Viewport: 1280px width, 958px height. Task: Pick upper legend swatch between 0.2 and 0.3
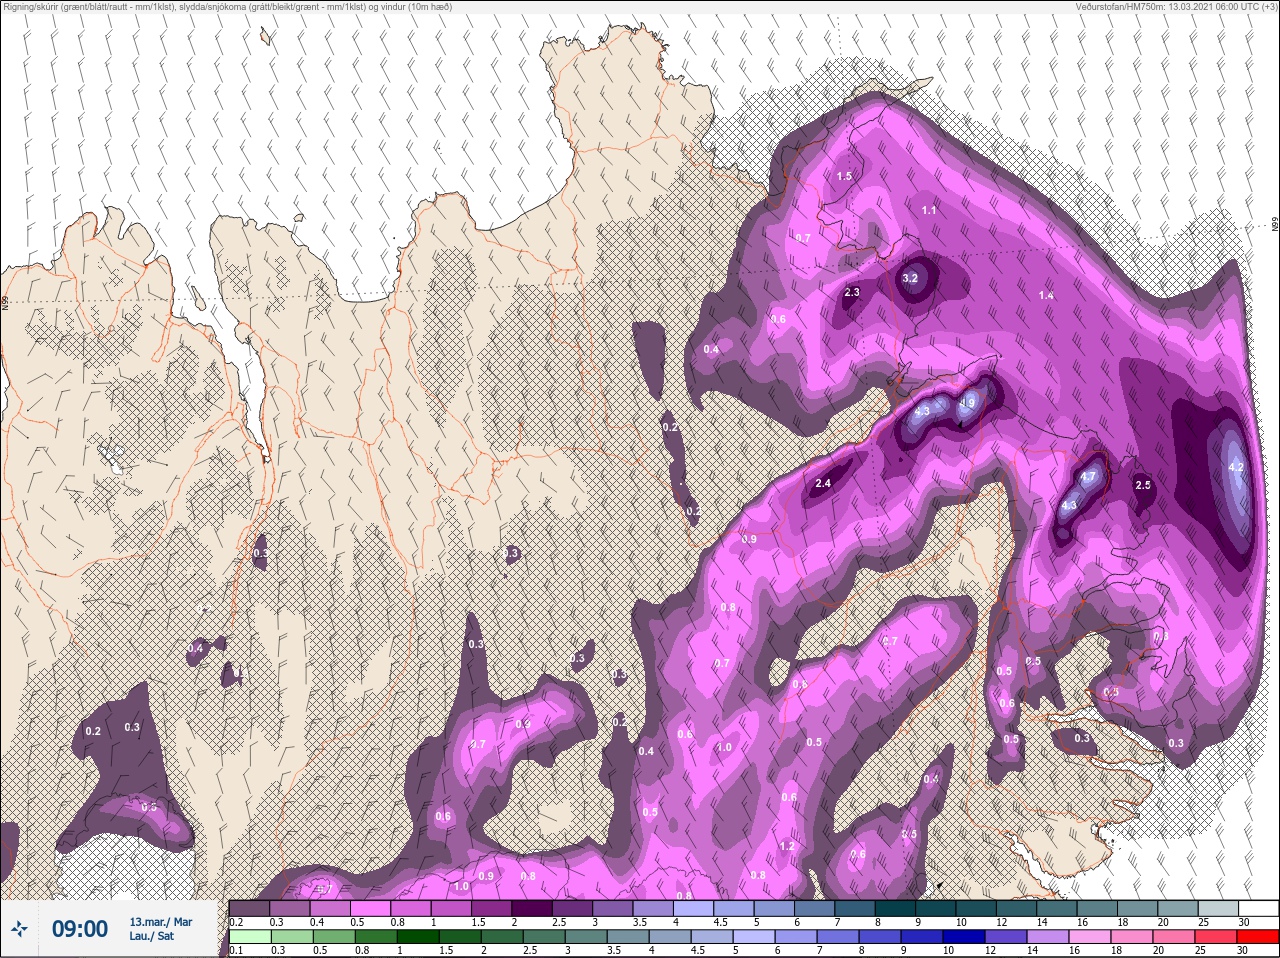[250, 908]
